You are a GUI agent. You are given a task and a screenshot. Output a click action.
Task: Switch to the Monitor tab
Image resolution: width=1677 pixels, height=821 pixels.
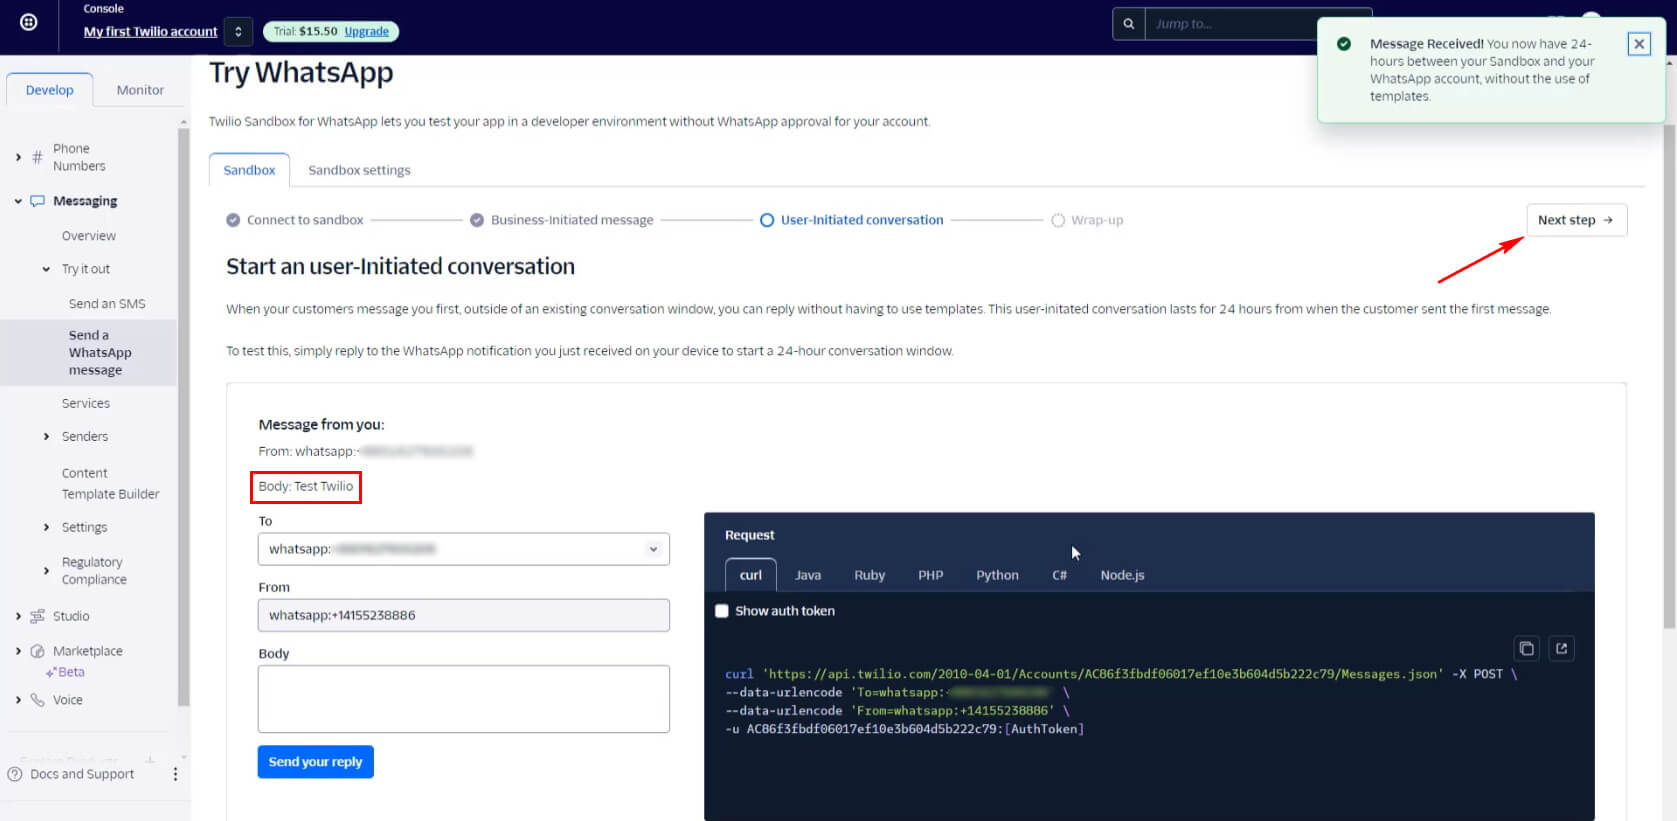(x=140, y=90)
